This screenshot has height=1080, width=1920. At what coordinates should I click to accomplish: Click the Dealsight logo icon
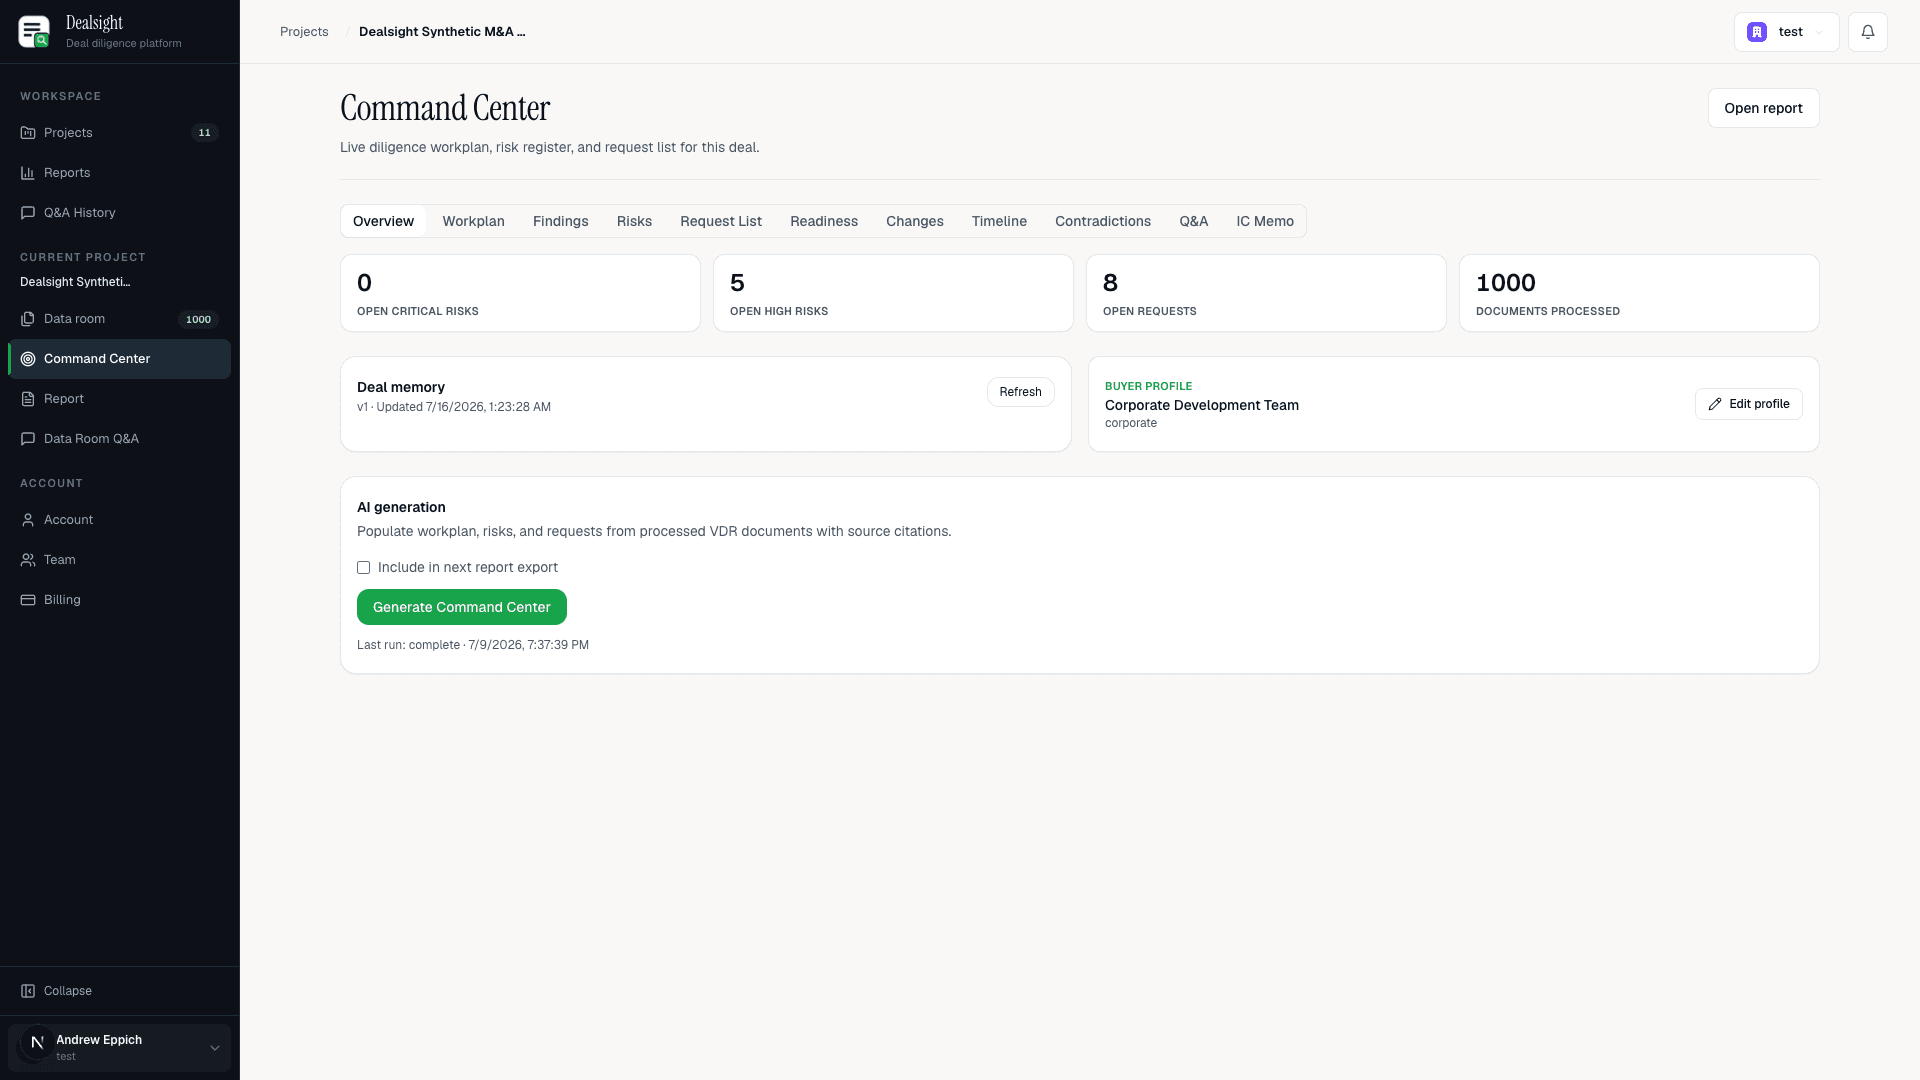[x=34, y=32]
